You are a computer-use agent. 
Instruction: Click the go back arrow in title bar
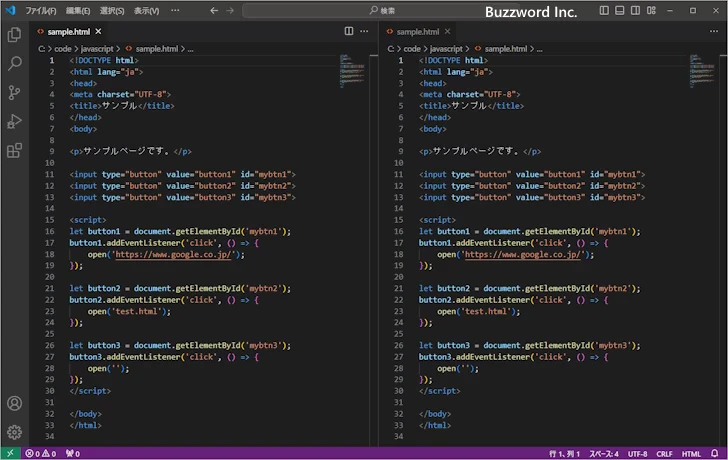point(213,10)
